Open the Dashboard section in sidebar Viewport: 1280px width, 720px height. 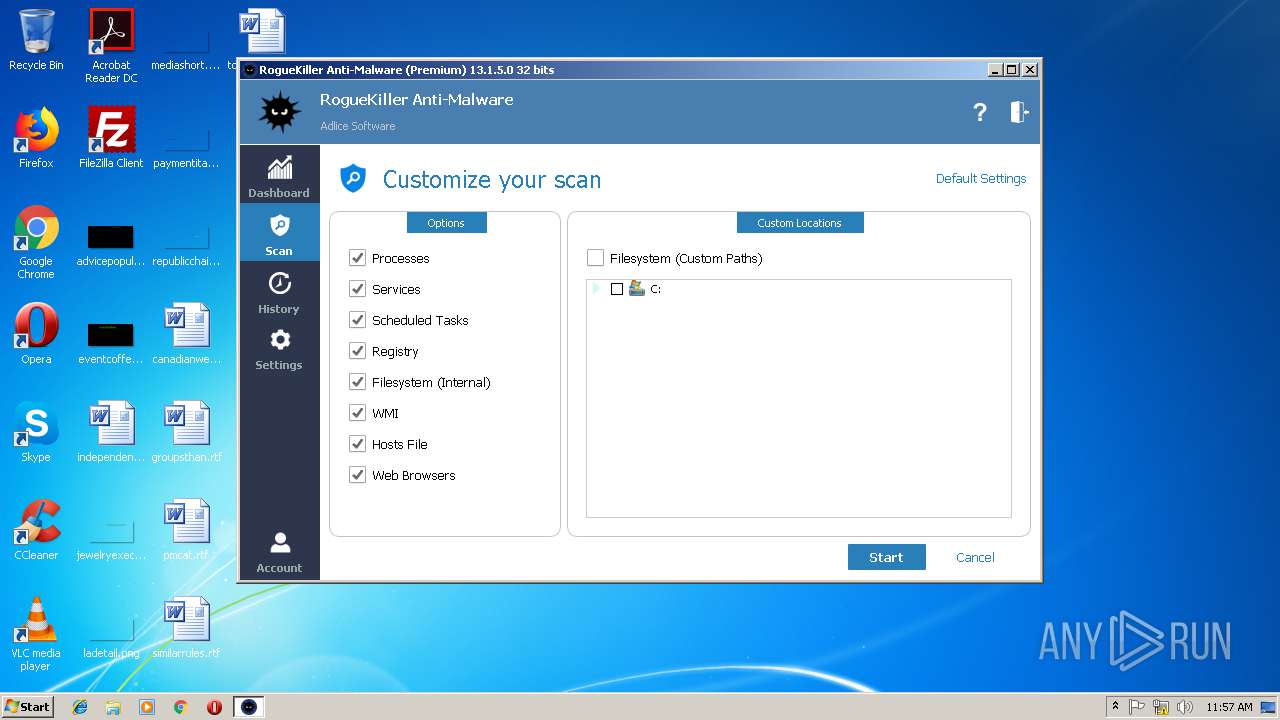[279, 175]
